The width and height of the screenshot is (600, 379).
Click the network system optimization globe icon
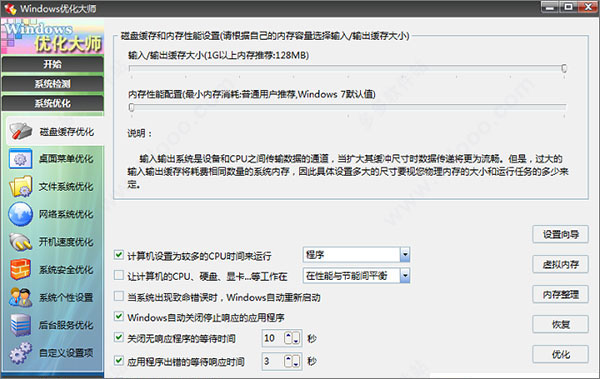20,214
